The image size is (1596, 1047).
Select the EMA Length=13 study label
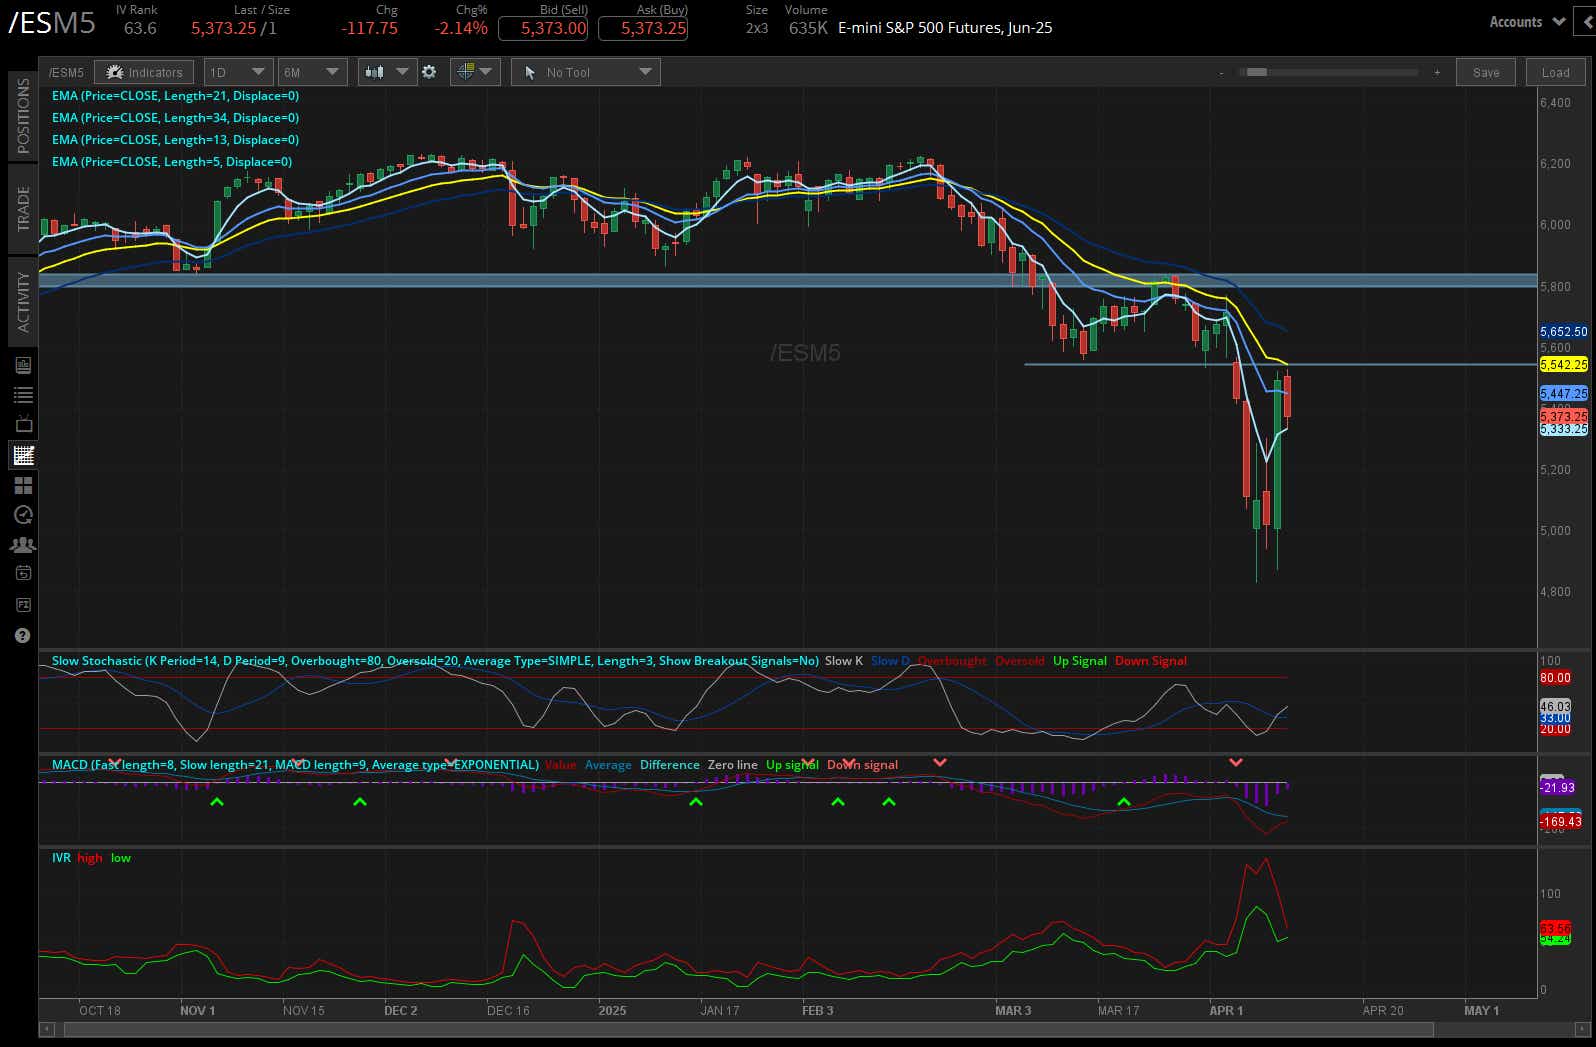click(175, 140)
